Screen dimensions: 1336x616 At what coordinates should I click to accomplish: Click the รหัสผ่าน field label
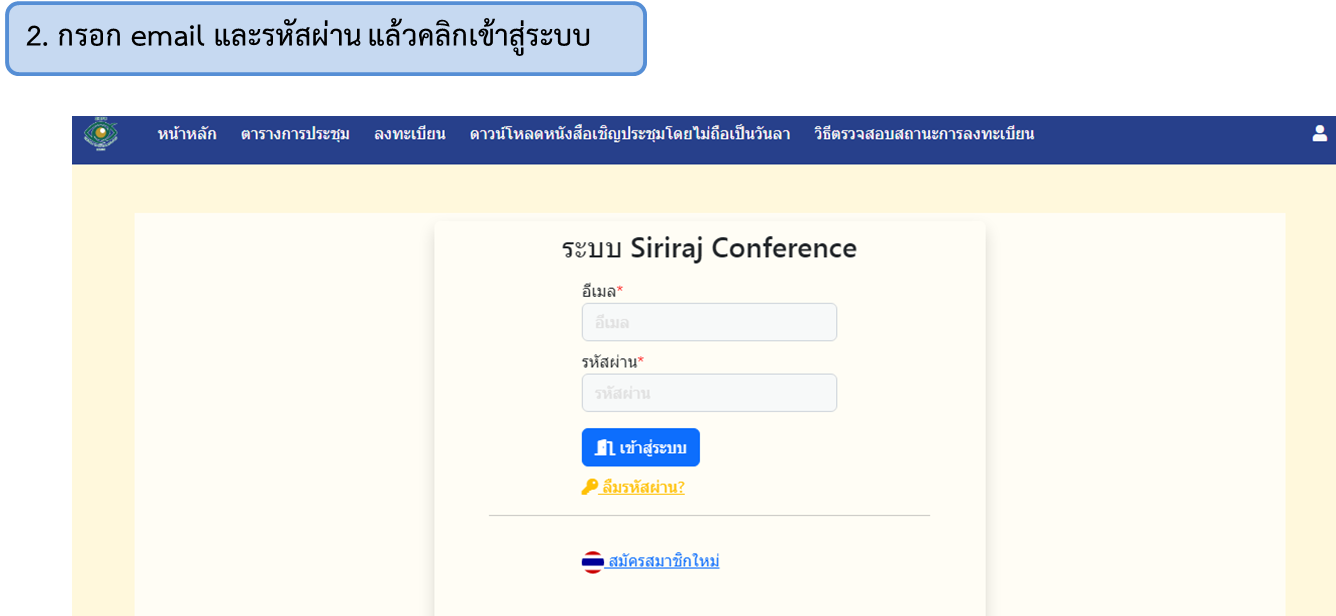pyautogui.click(x=609, y=362)
